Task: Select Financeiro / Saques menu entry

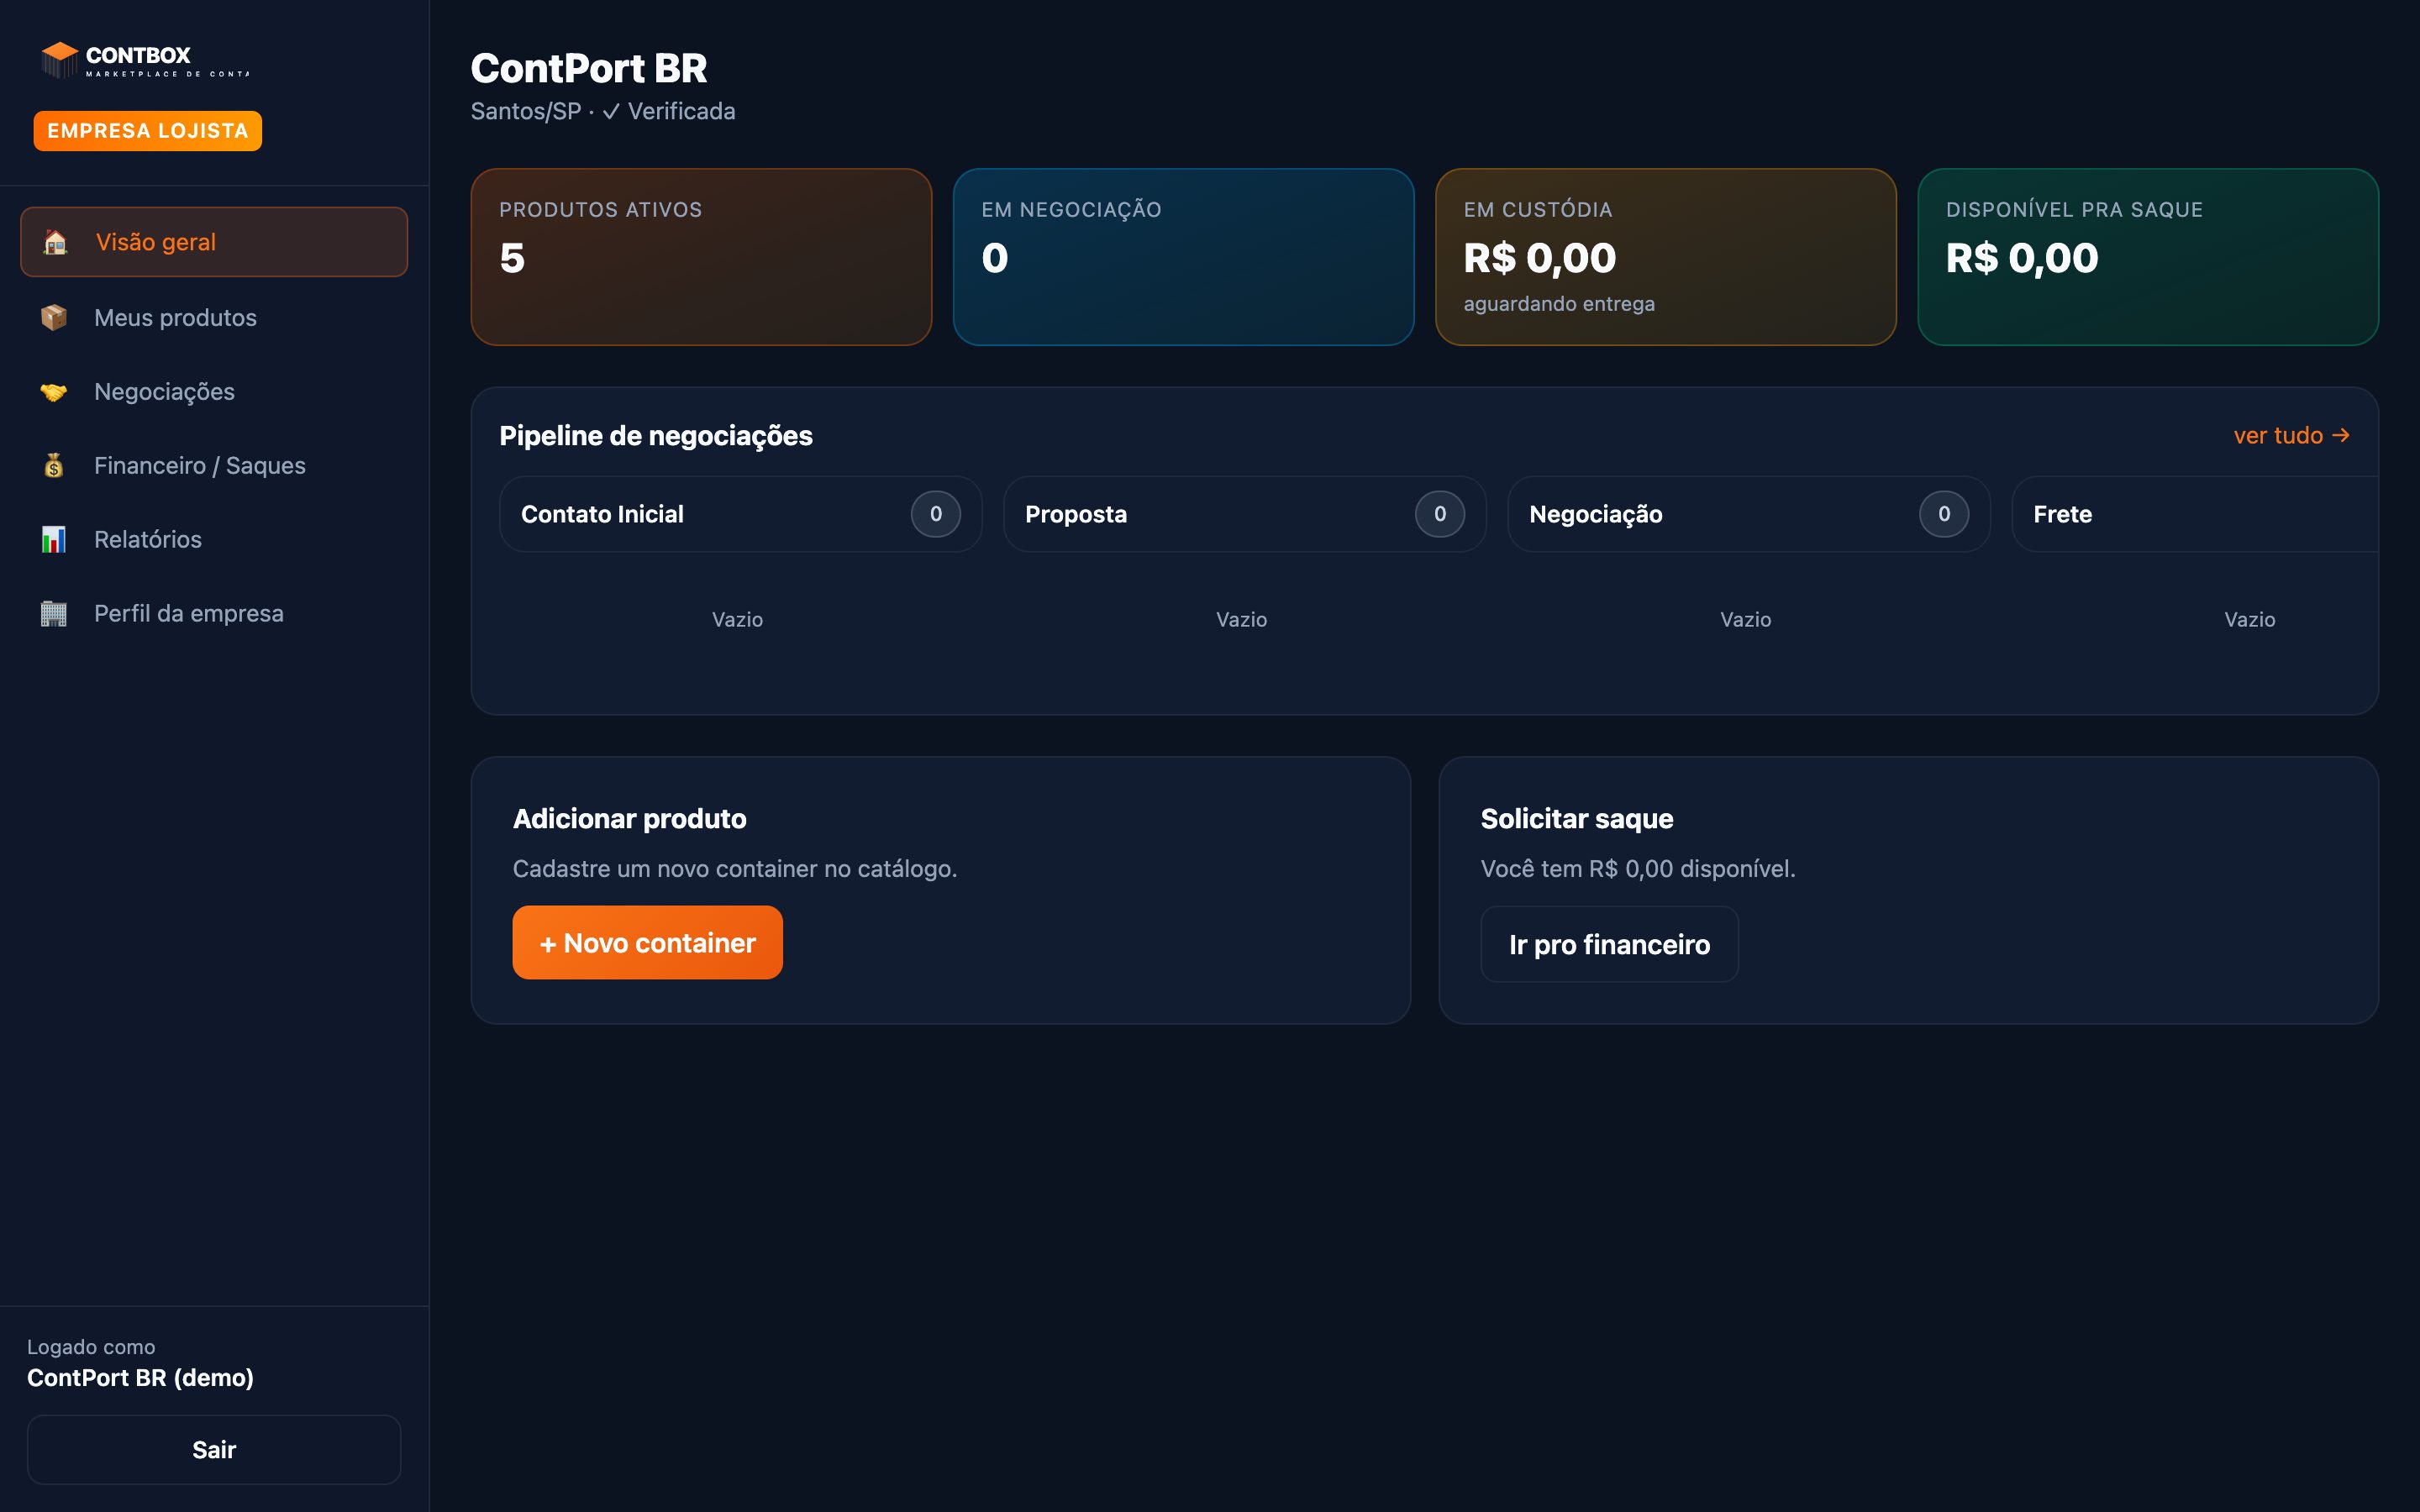Action: tap(214, 466)
